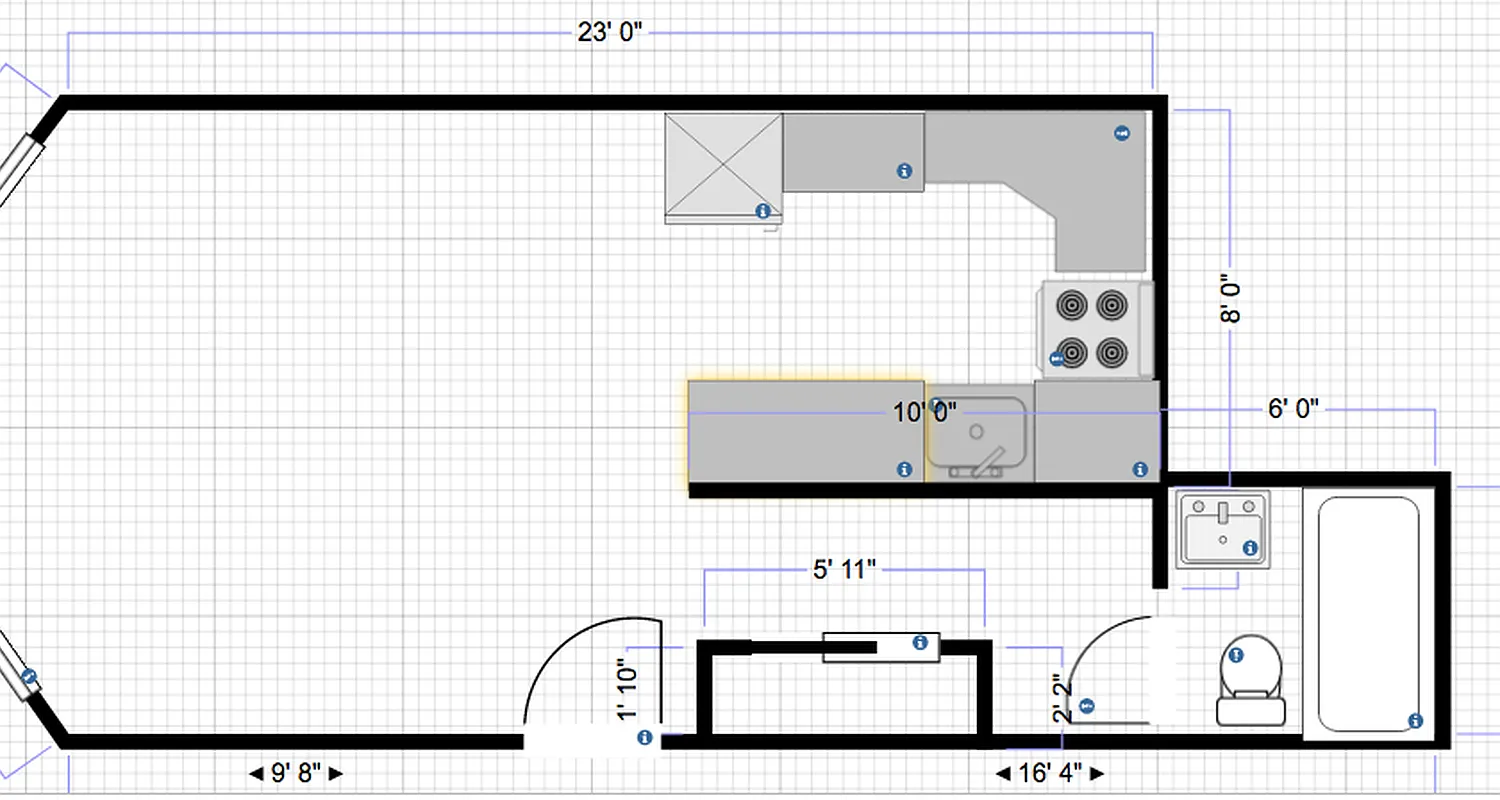Click the 23' 0" dimension label
The width and height of the screenshot is (1500, 800).
point(610,31)
